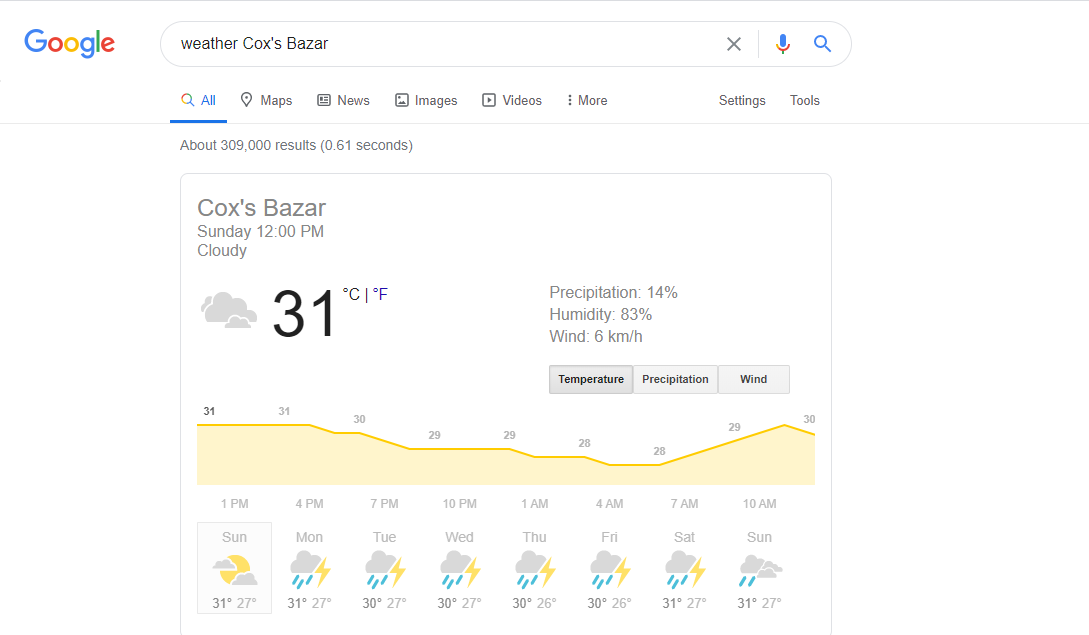Select Monday's thunderstorm forecast icon

(x=309, y=570)
